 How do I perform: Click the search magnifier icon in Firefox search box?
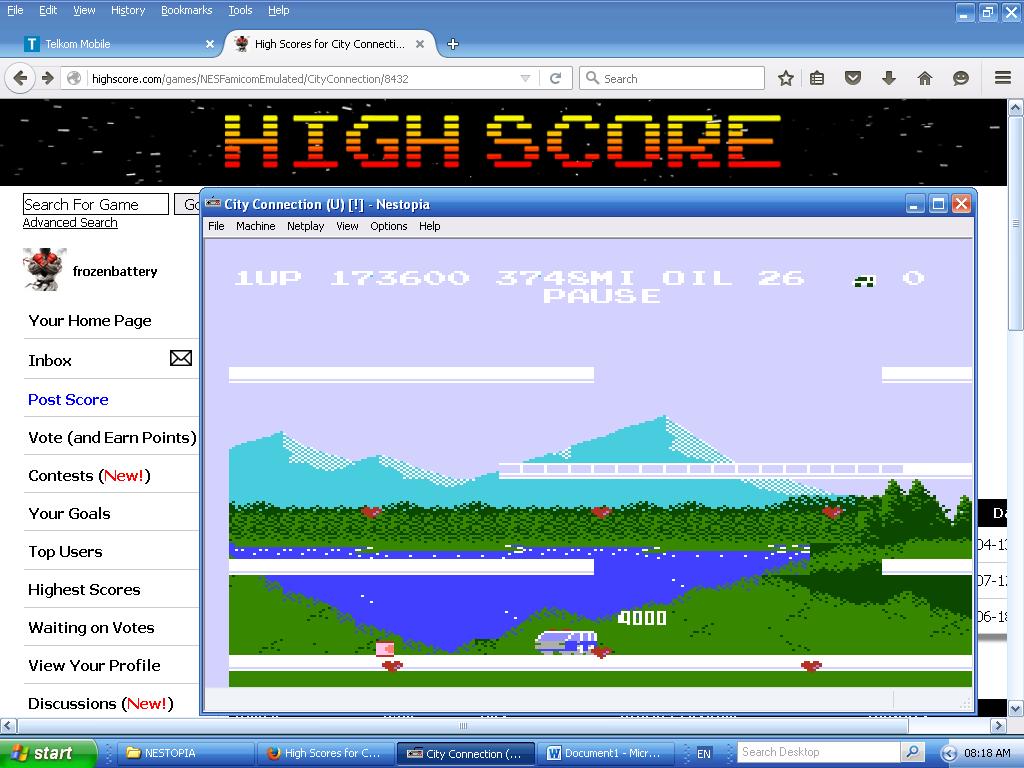pos(592,78)
